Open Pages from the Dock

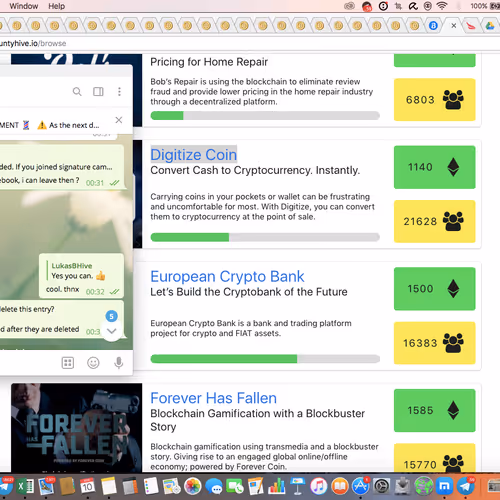256,487
